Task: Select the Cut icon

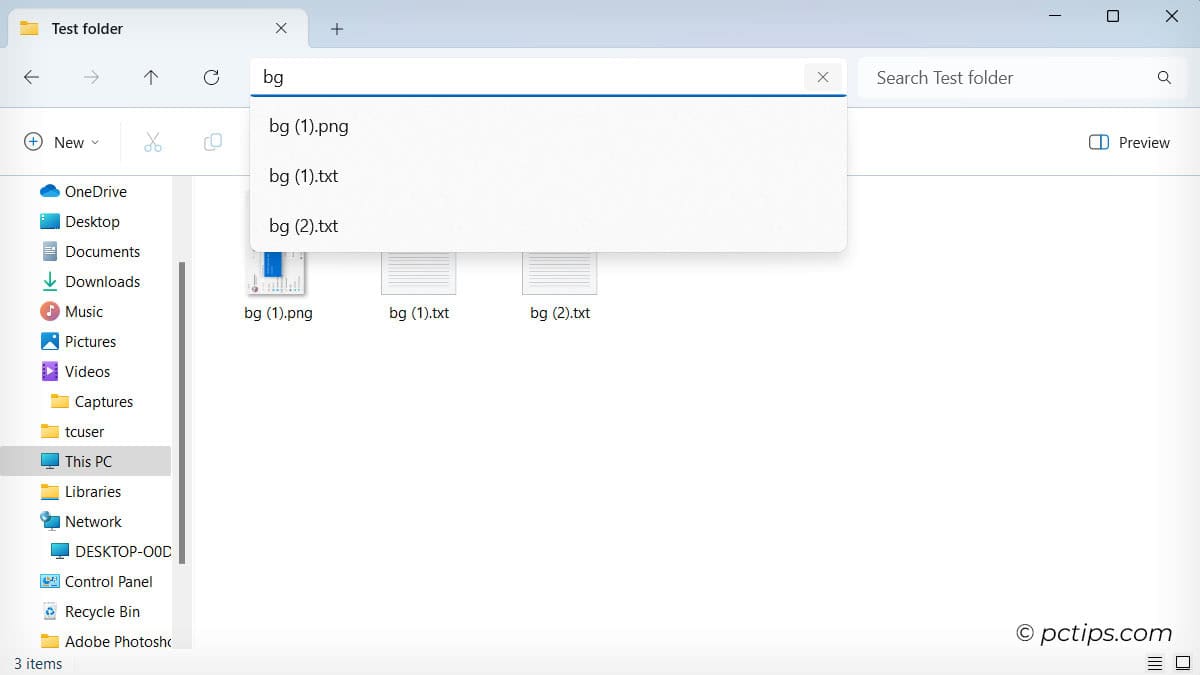Action: tap(152, 142)
